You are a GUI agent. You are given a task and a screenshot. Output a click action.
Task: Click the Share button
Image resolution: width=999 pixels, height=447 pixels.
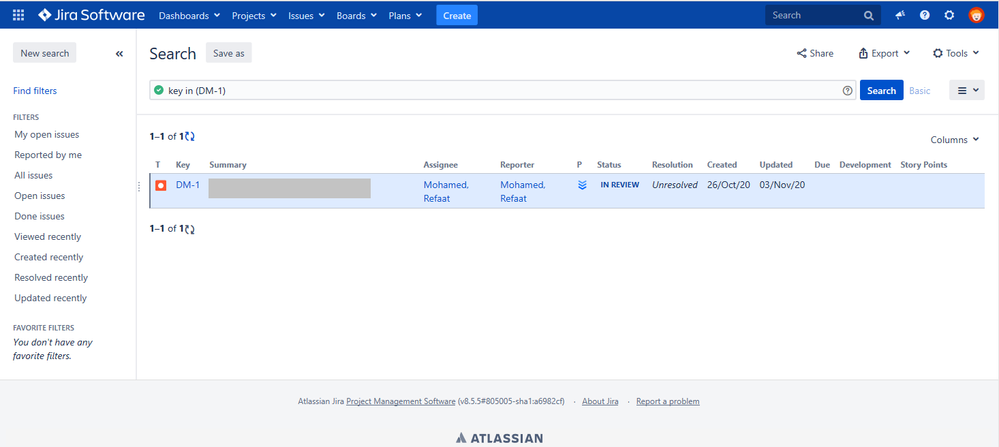pyautogui.click(x=815, y=53)
